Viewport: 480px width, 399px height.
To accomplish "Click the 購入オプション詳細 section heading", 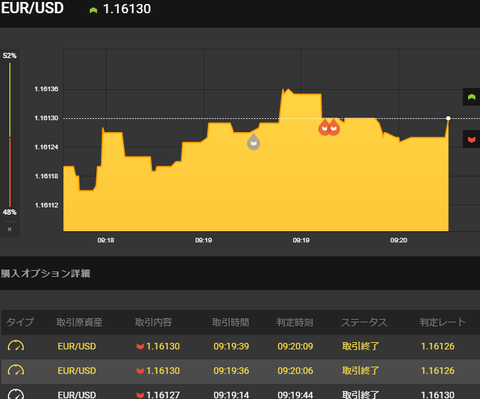I will pos(45,274).
